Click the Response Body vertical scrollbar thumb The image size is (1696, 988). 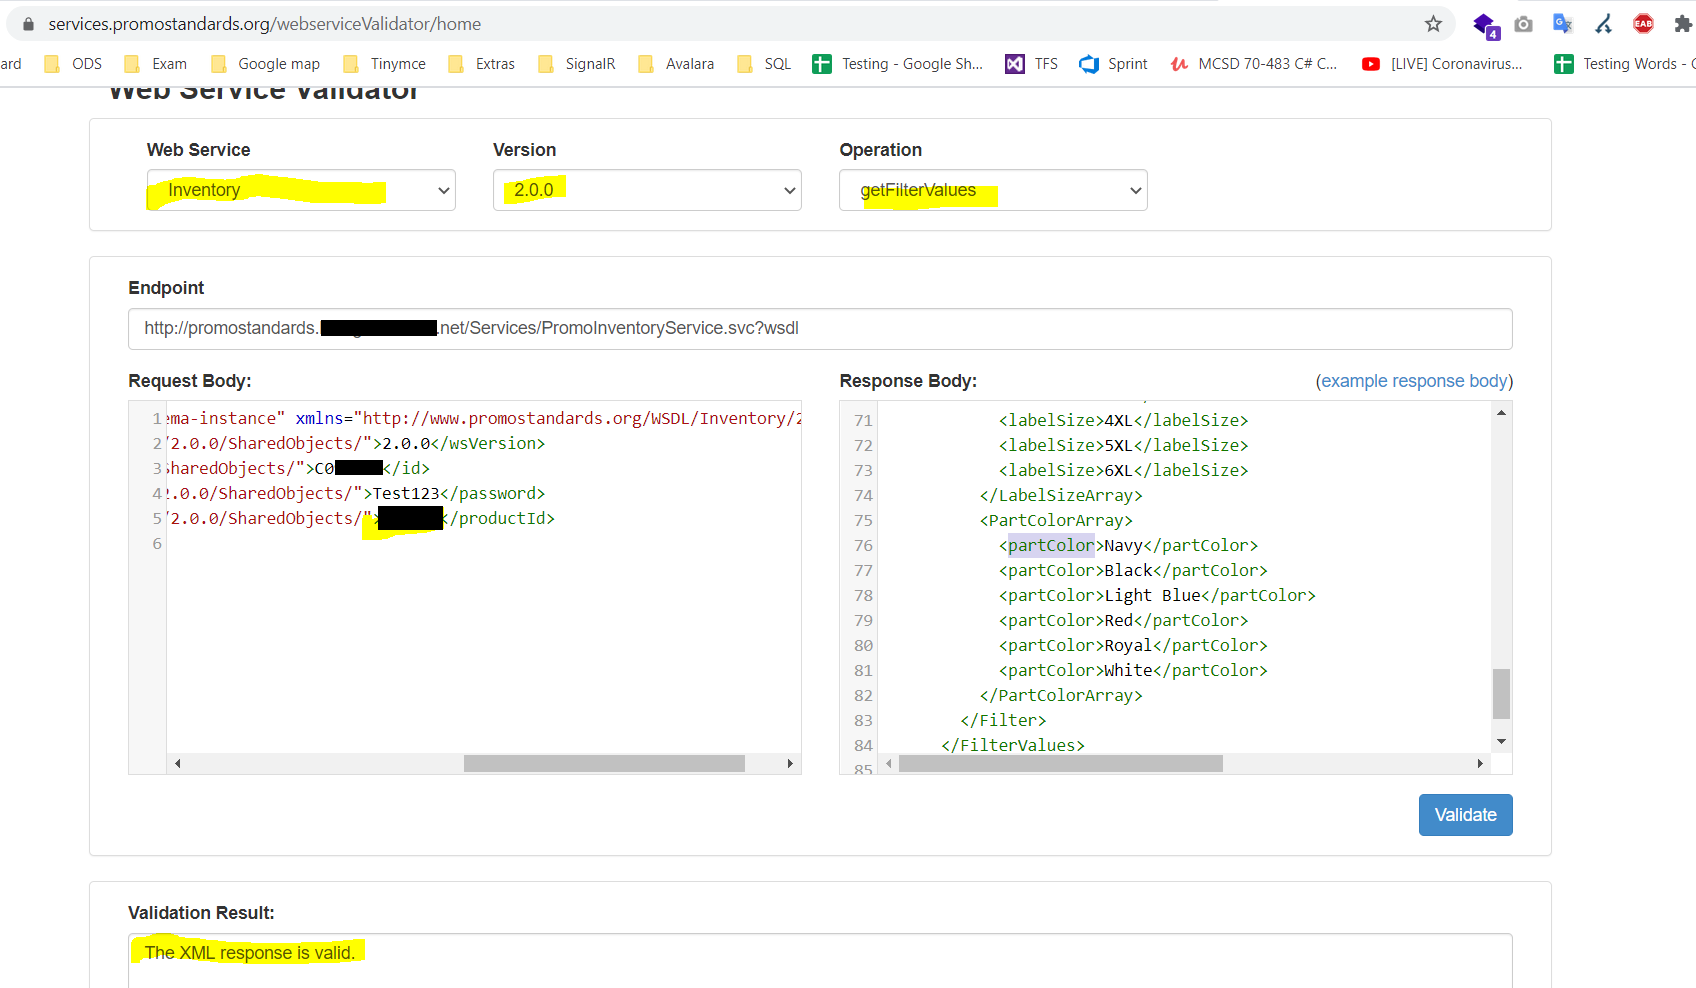1501,694
